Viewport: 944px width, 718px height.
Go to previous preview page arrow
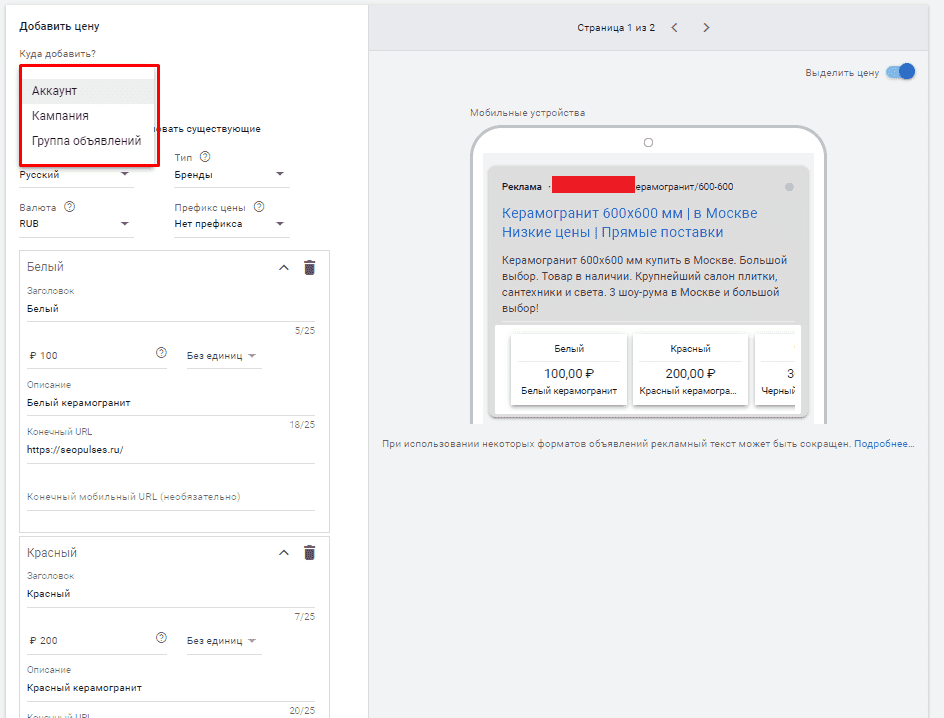click(x=674, y=28)
